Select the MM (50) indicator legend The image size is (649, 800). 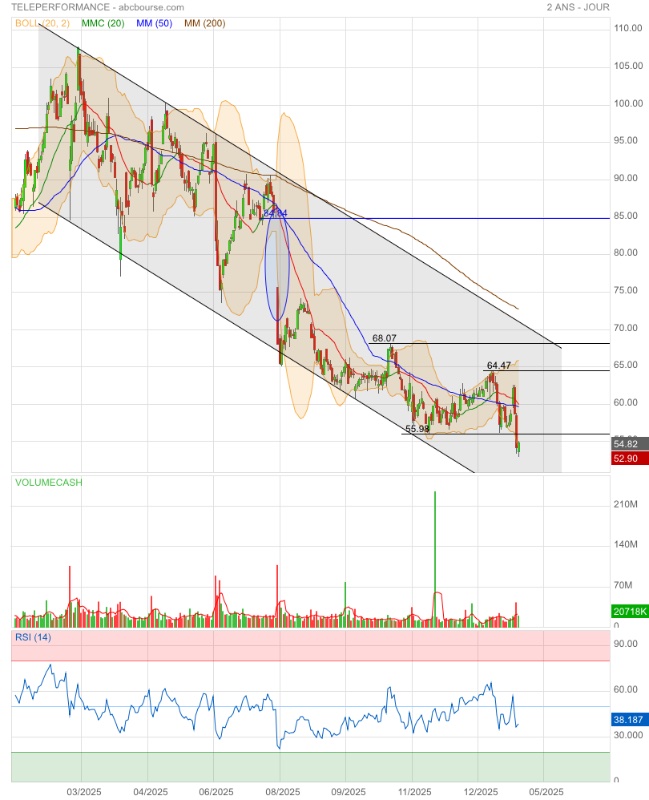pos(154,23)
